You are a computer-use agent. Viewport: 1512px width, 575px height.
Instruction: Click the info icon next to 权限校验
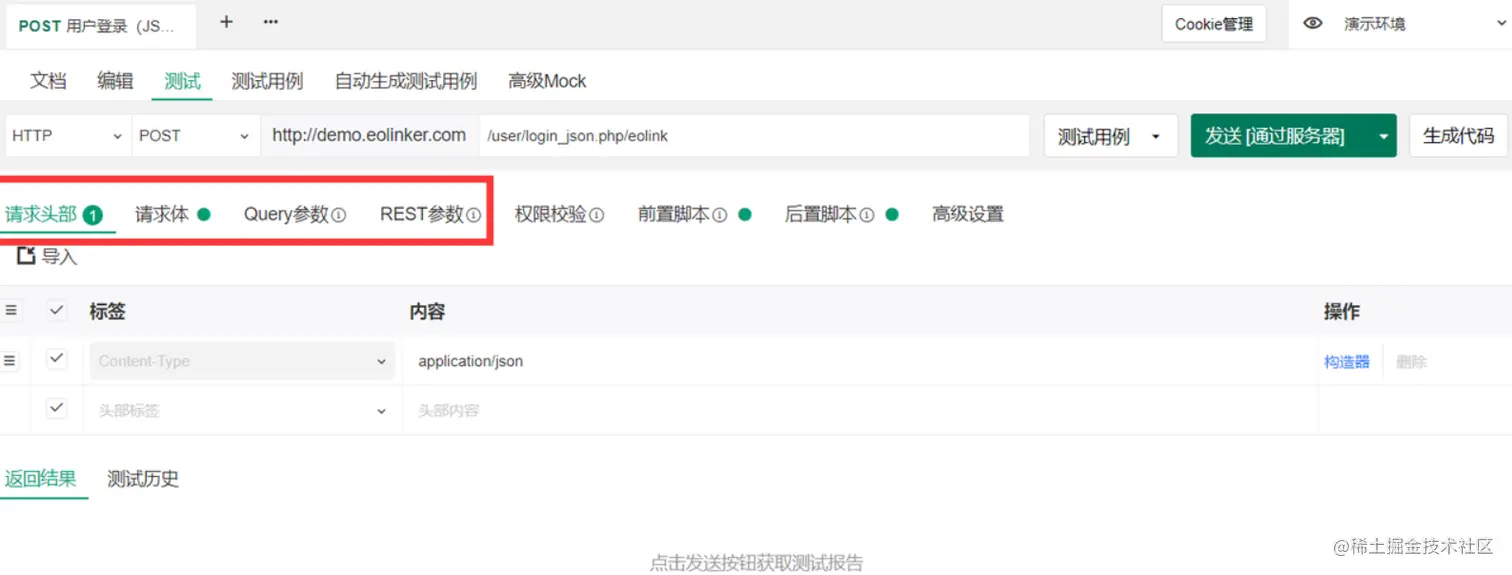pos(597,215)
